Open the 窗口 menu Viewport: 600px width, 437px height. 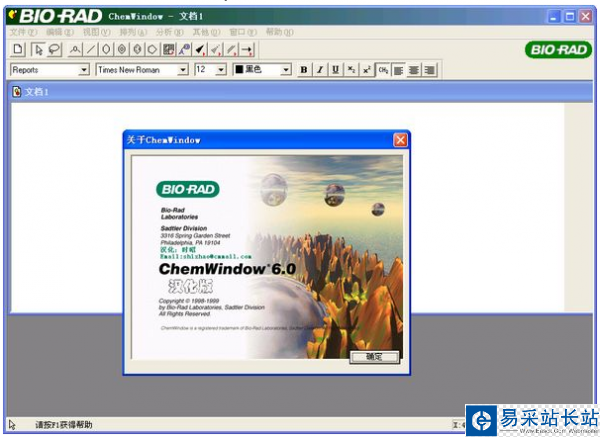(243, 32)
